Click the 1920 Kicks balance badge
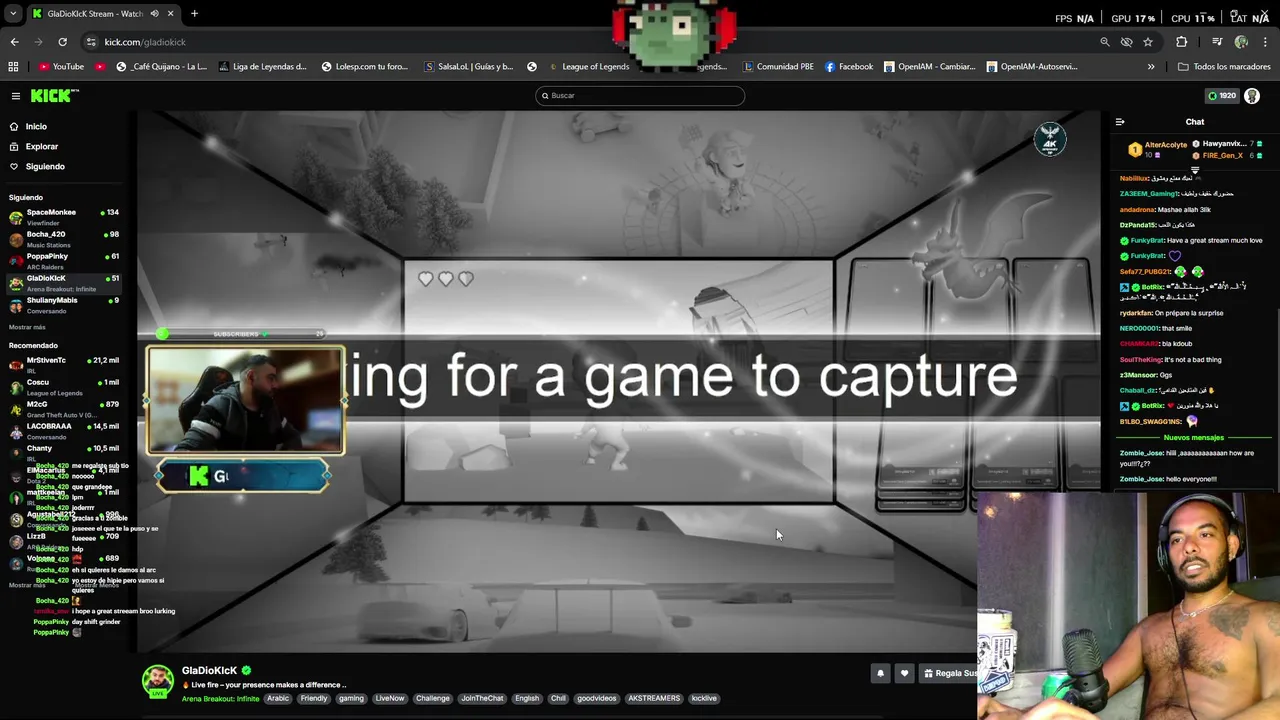Viewport: 1280px width, 720px height. point(1222,96)
